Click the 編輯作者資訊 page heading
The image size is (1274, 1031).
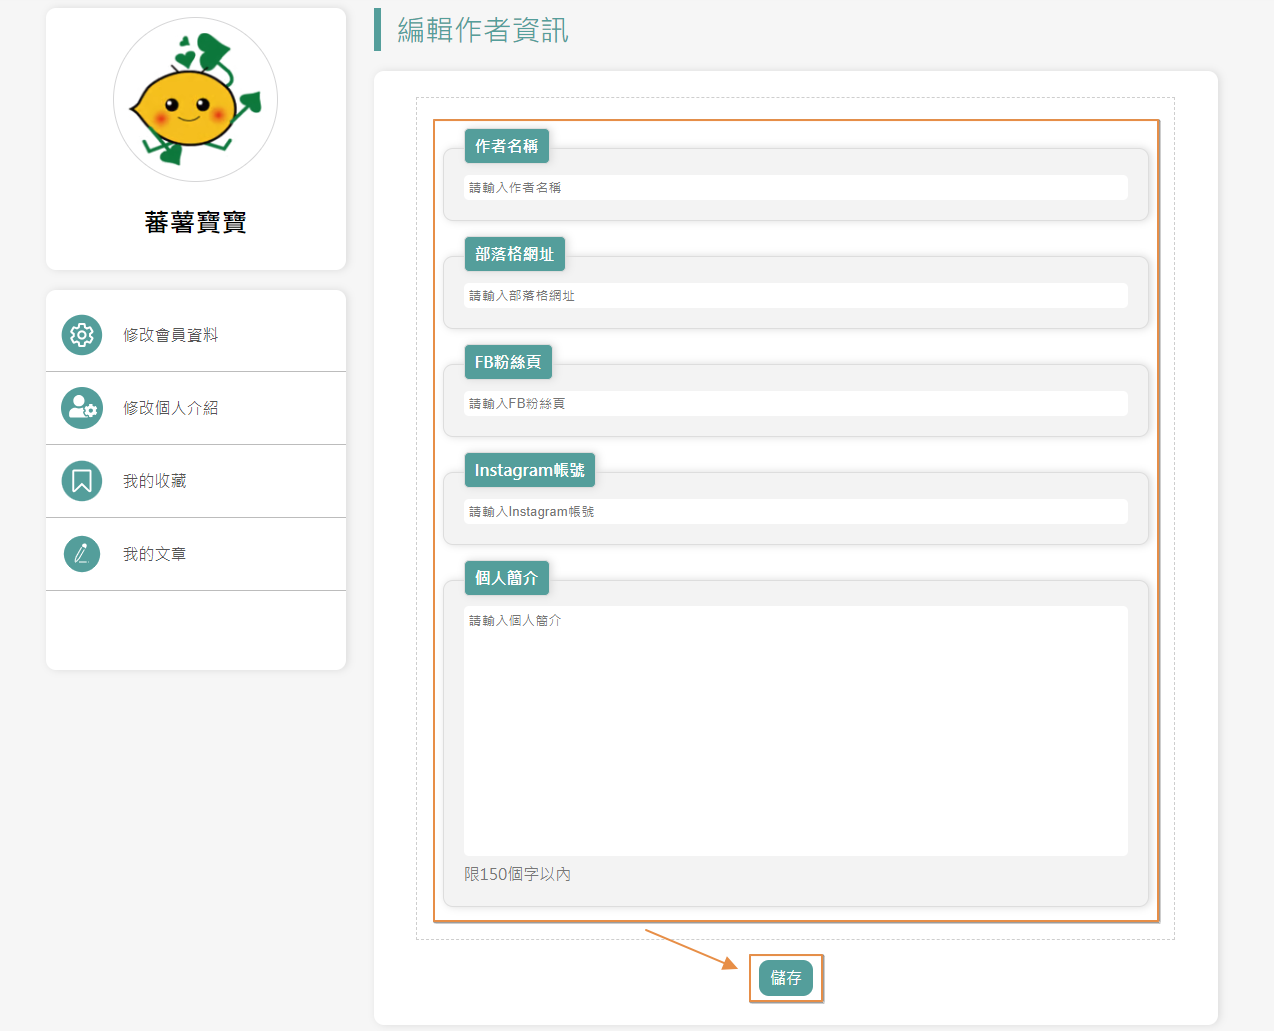[x=483, y=30]
